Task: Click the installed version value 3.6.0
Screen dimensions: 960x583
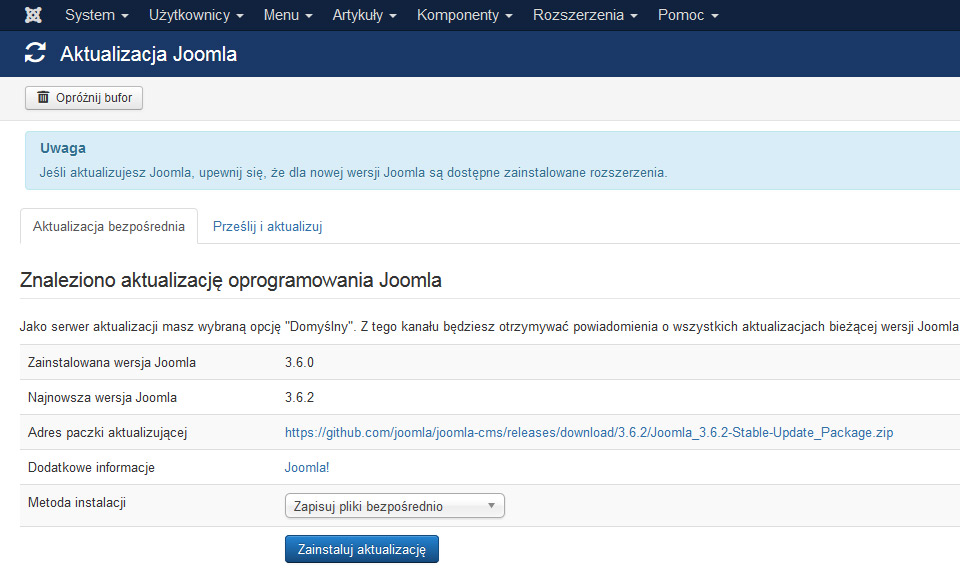Action: coord(299,363)
